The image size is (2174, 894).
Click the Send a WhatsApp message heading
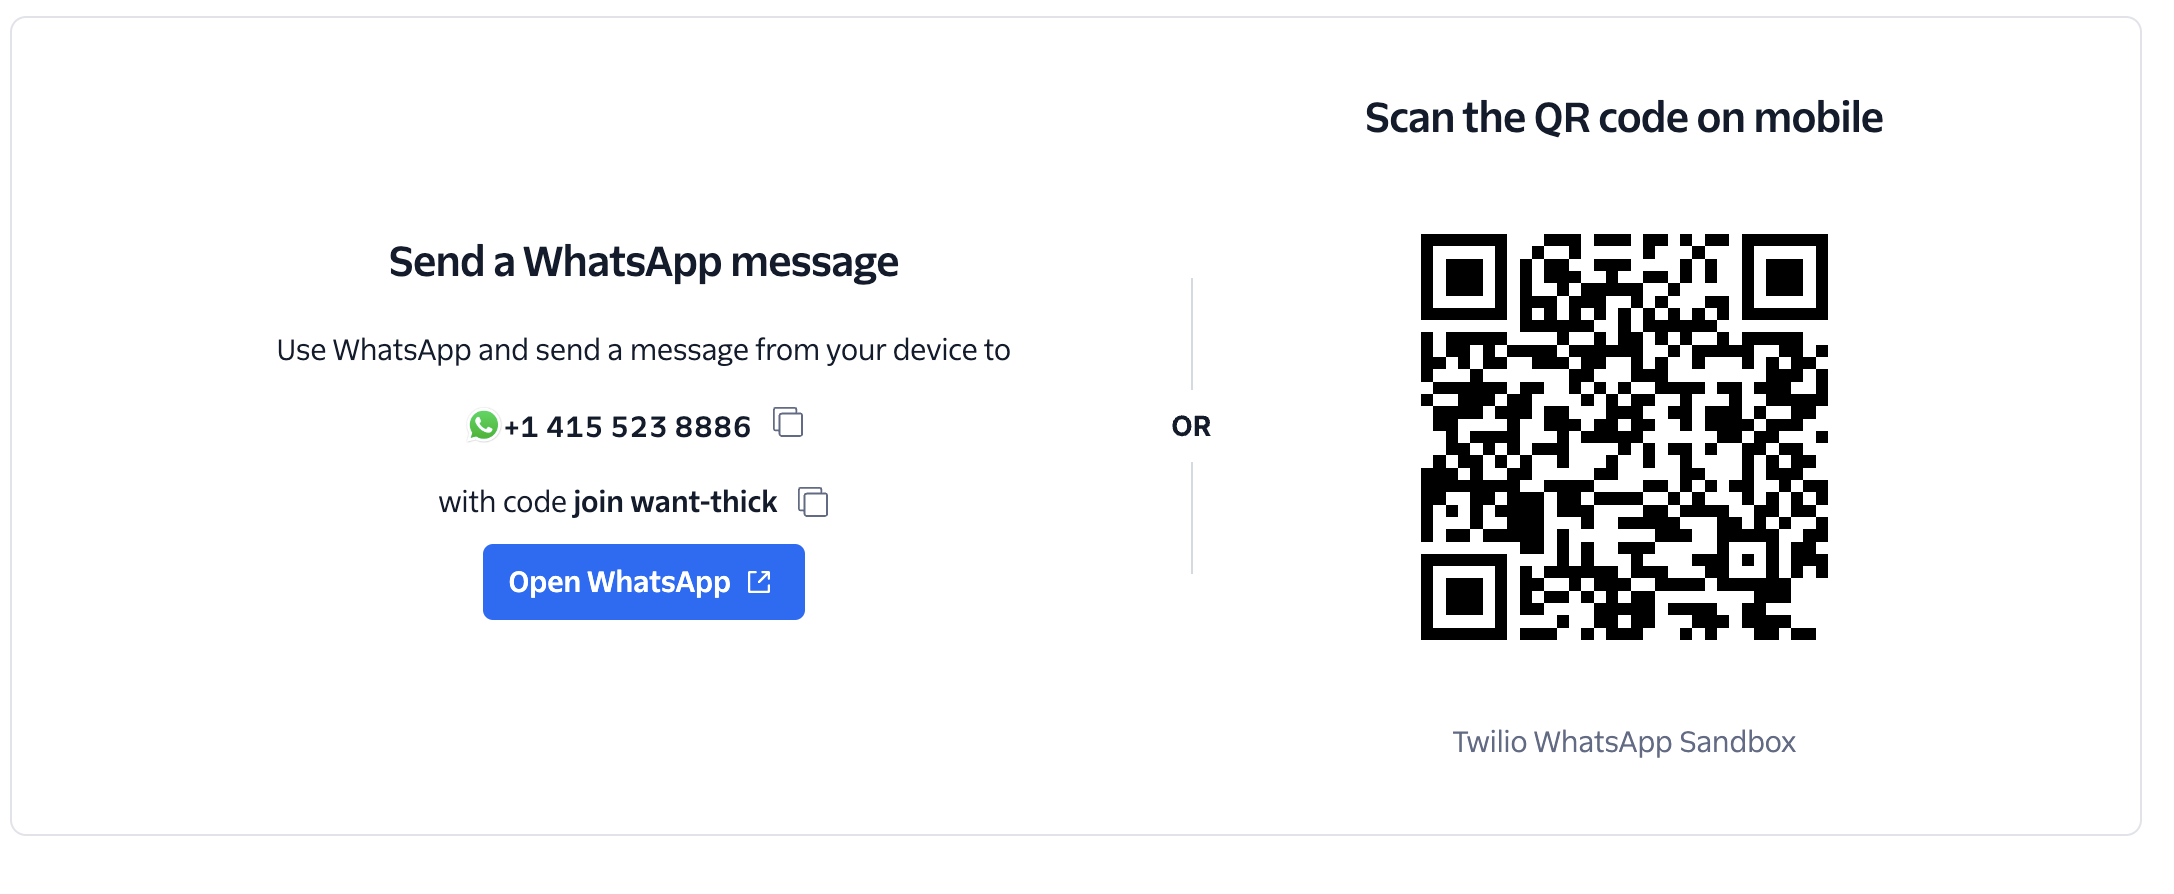pos(643,262)
